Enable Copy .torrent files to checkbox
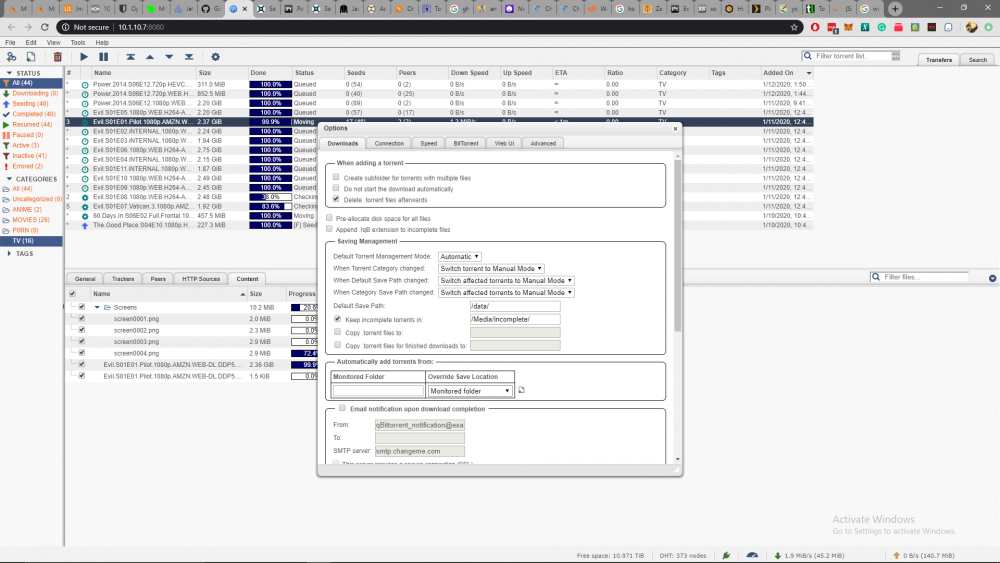 pos(337,332)
